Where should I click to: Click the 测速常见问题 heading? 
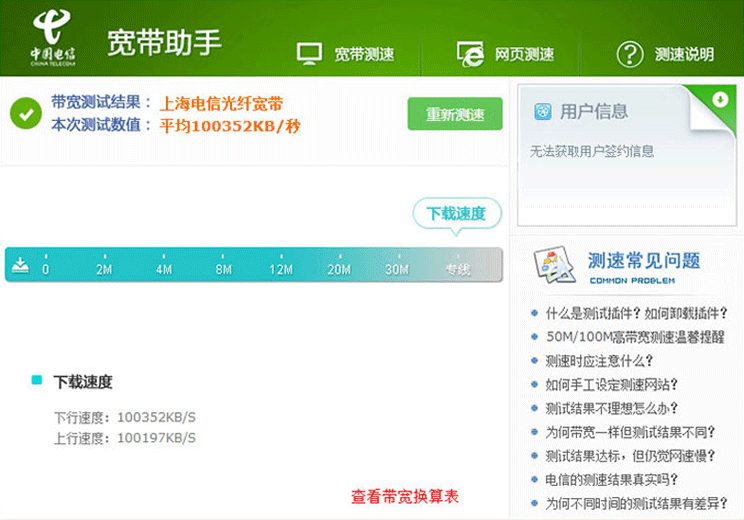click(644, 260)
